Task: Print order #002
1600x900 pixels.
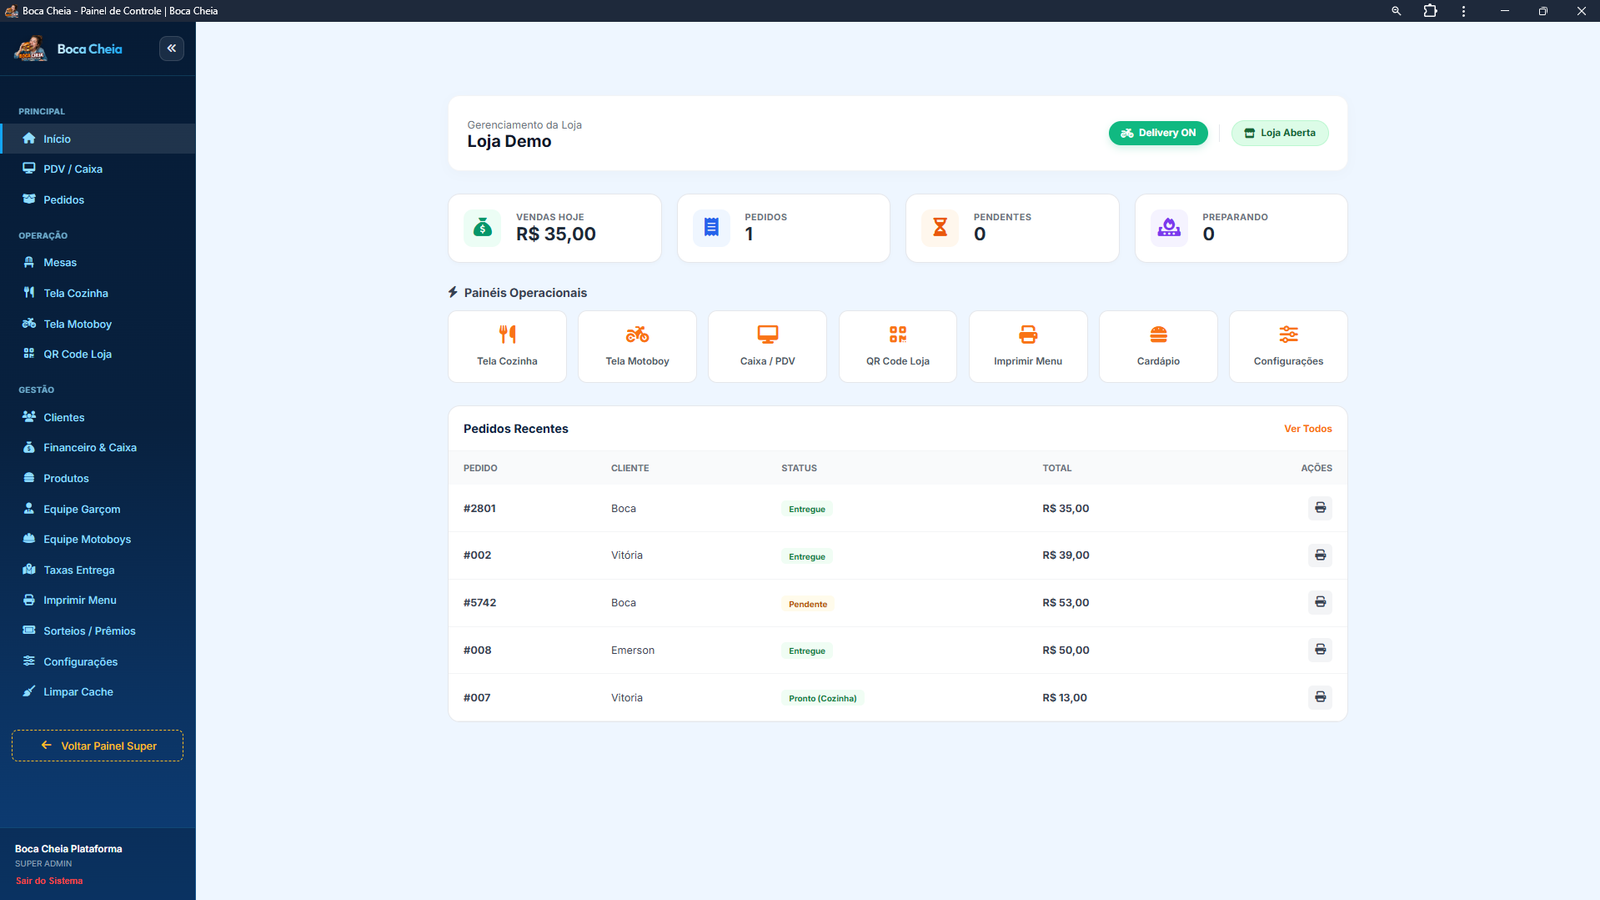Action: tap(1320, 555)
